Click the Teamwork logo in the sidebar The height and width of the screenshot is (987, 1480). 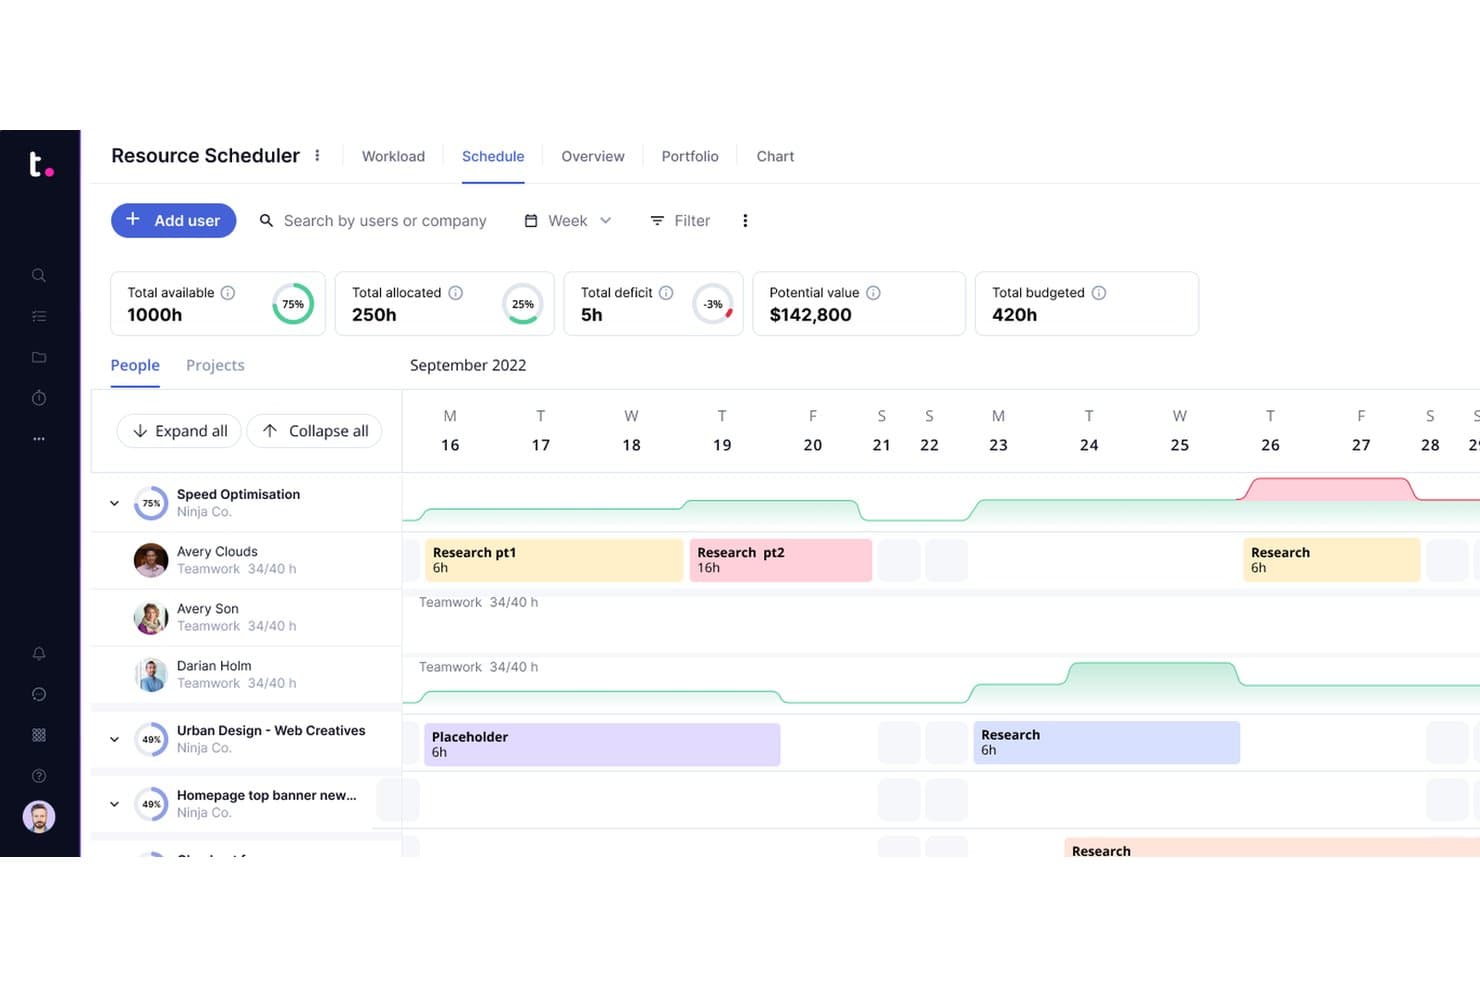pyautogui.click(x=40, y=164)
